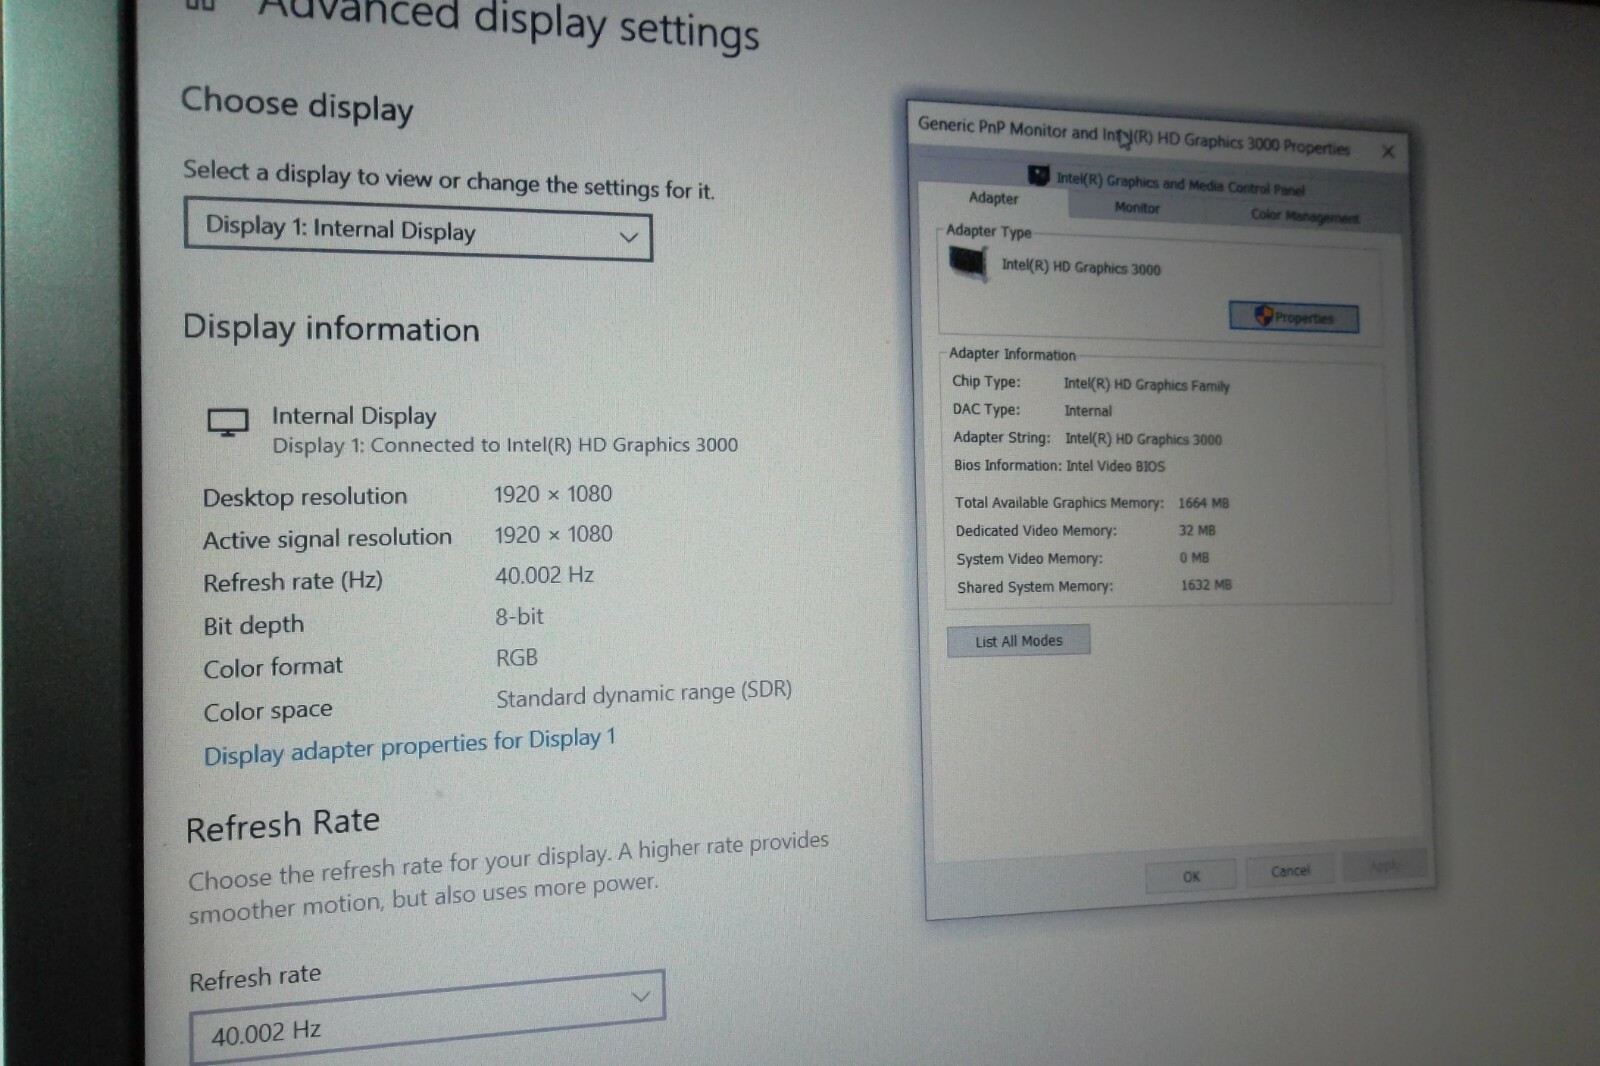Select the 'Active signal resolution' 1920 × 1080 value
Image resolution: width=1600 pixels, height=1066 pixels.
click(x=553, y=535)
